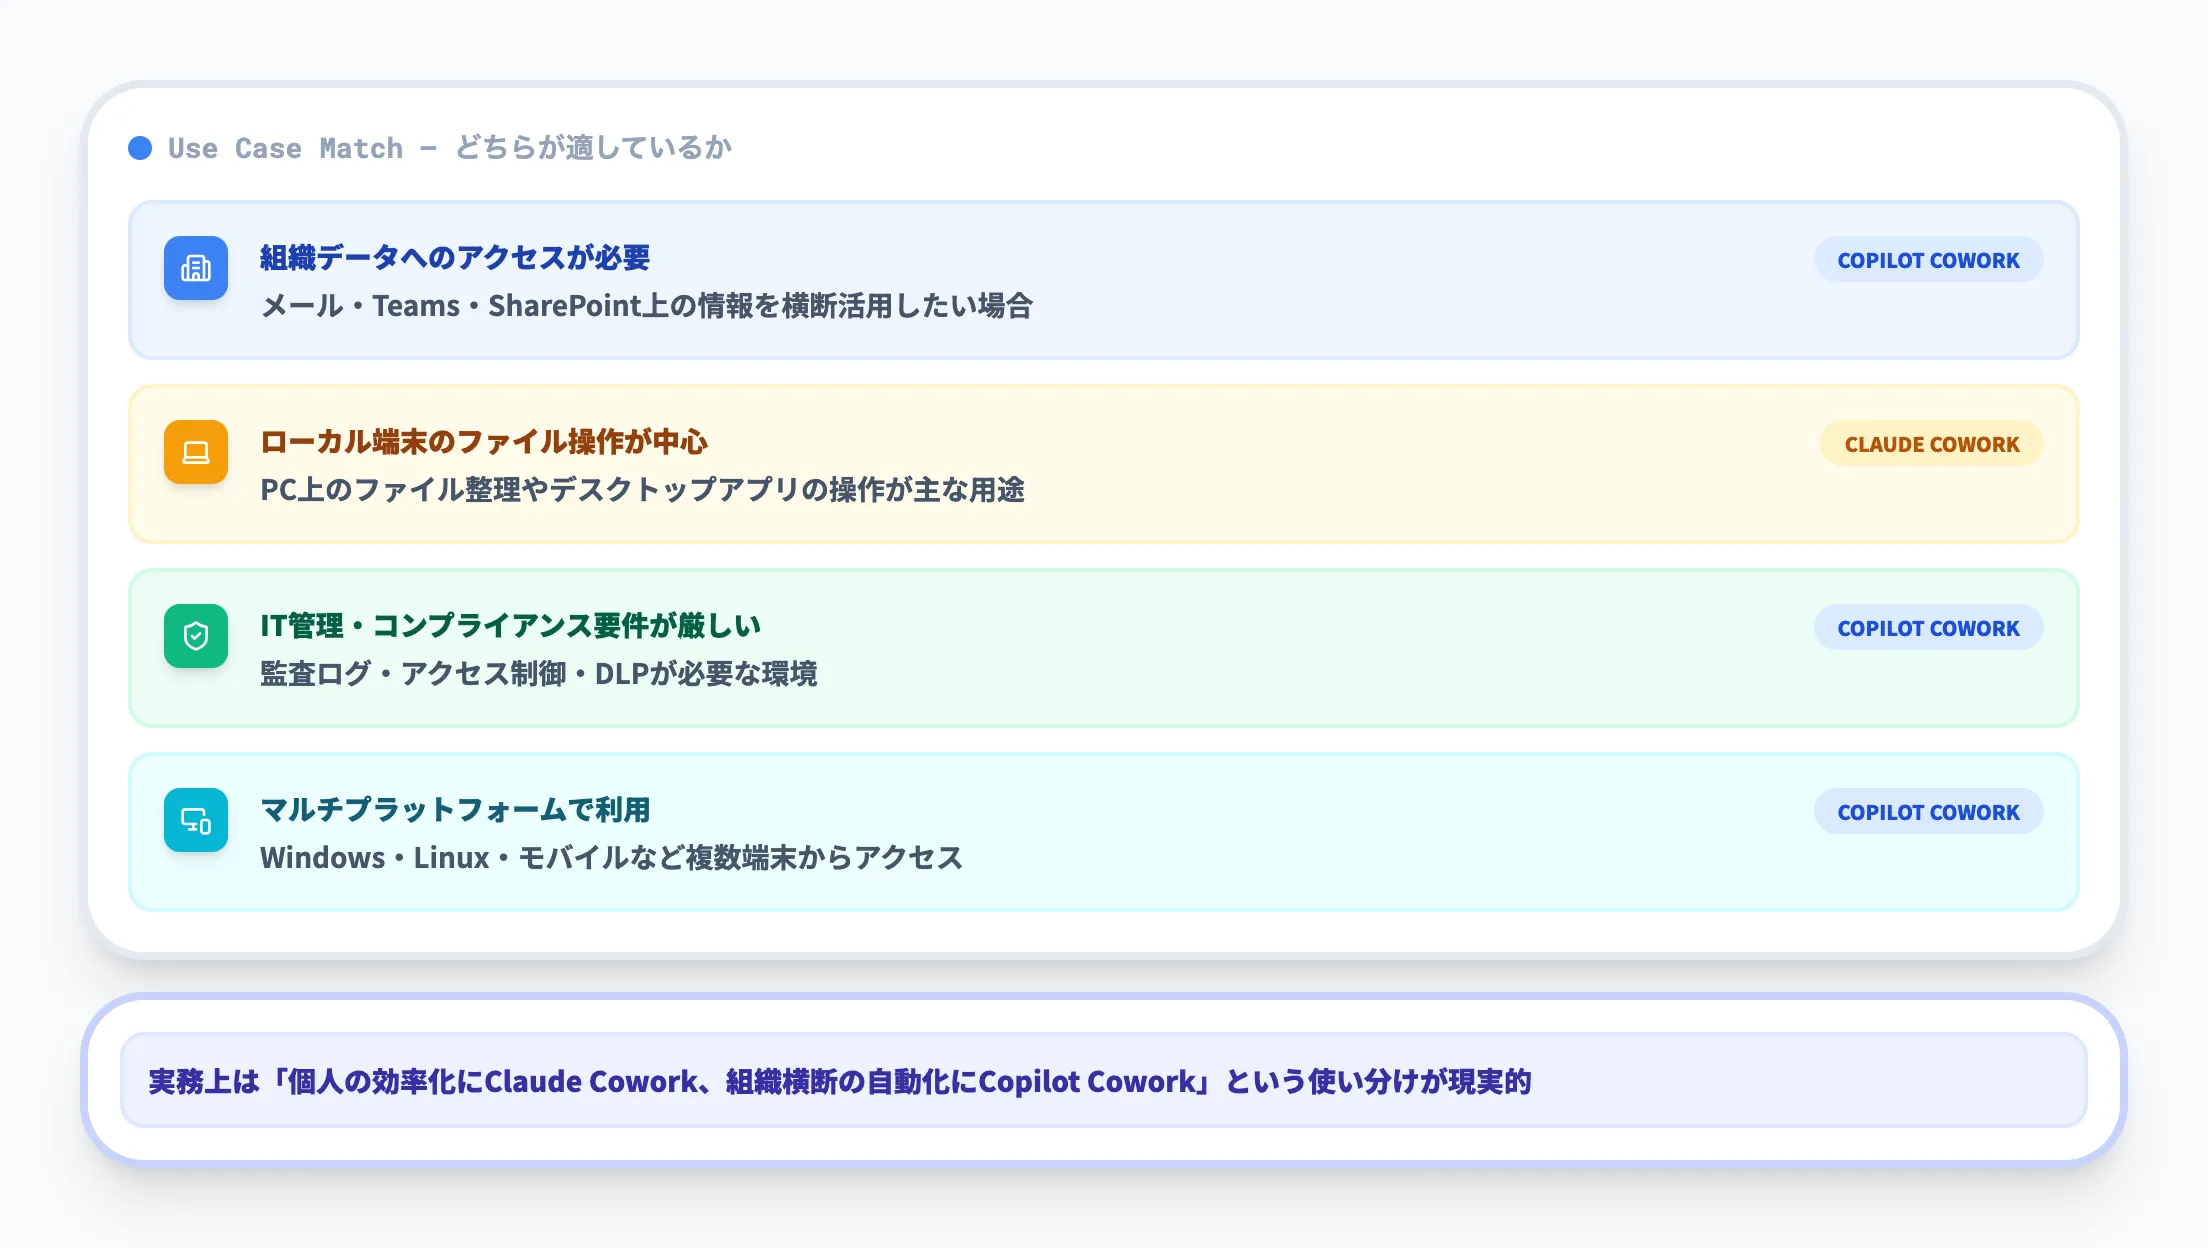Select the CLAUDE COWORK badge

pos(1930,444)
